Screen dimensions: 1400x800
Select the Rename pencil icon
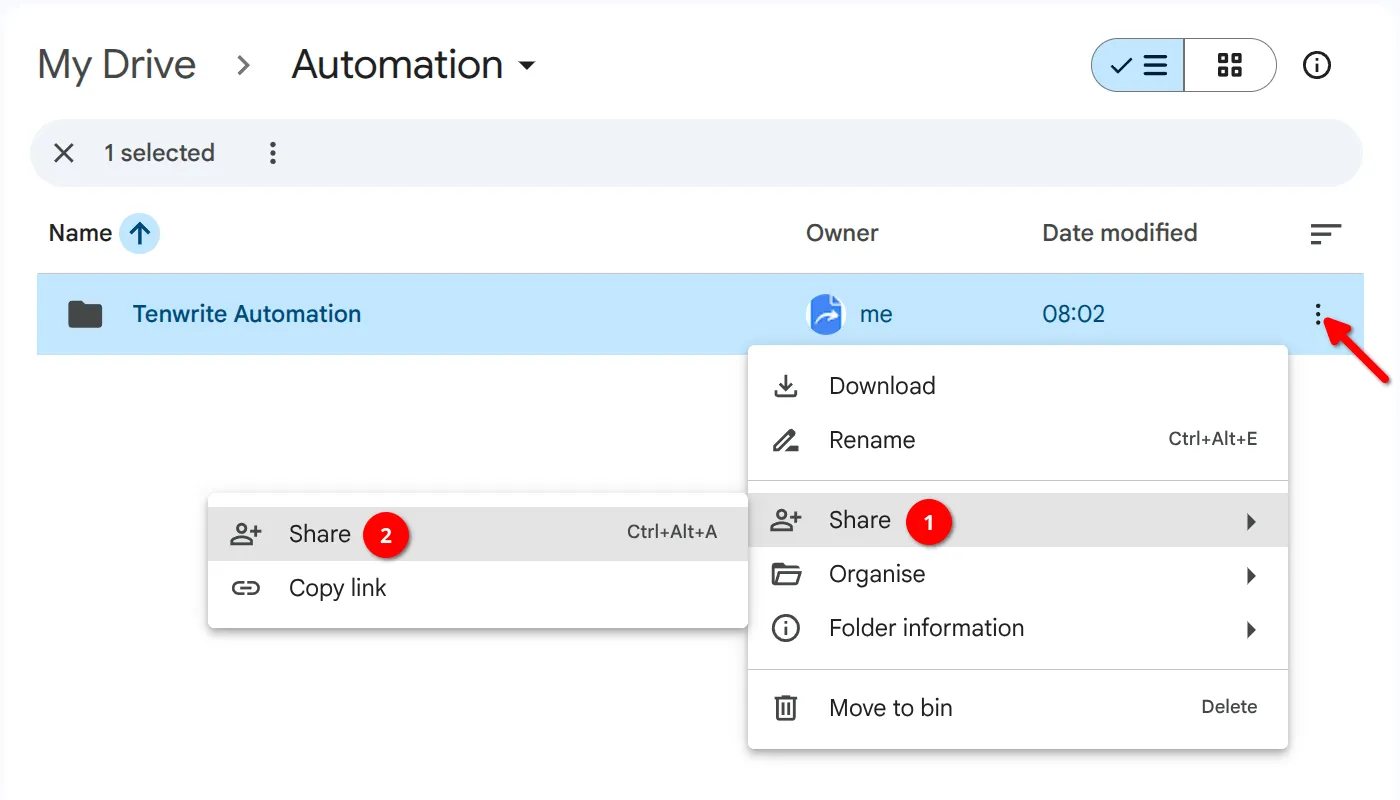tap(786, 440)
